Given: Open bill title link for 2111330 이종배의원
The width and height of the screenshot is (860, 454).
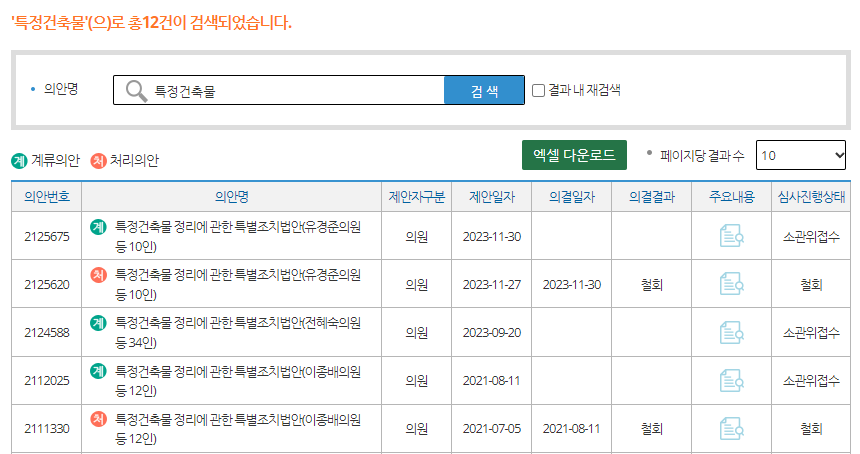Looking at the screenshot, I should [x=237, y=429].
